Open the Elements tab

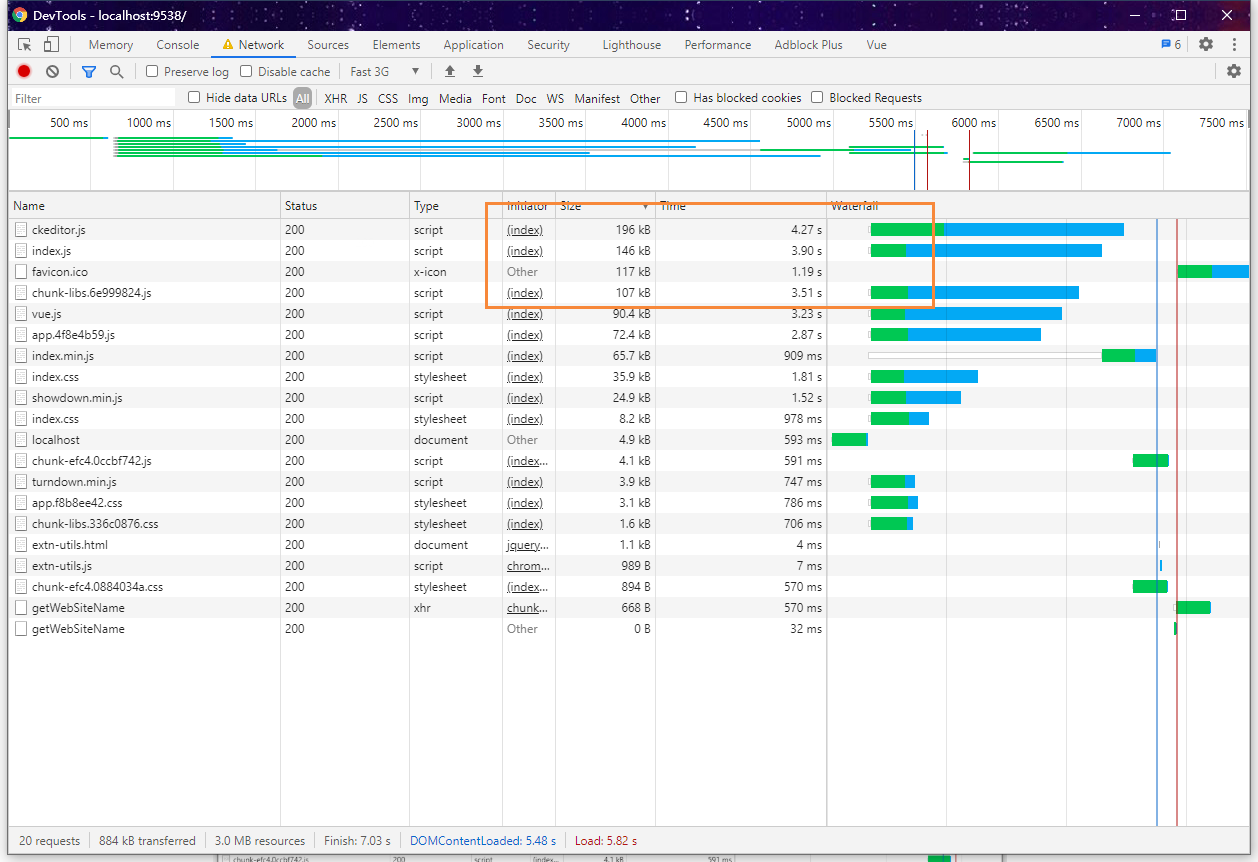click(396, 44)
